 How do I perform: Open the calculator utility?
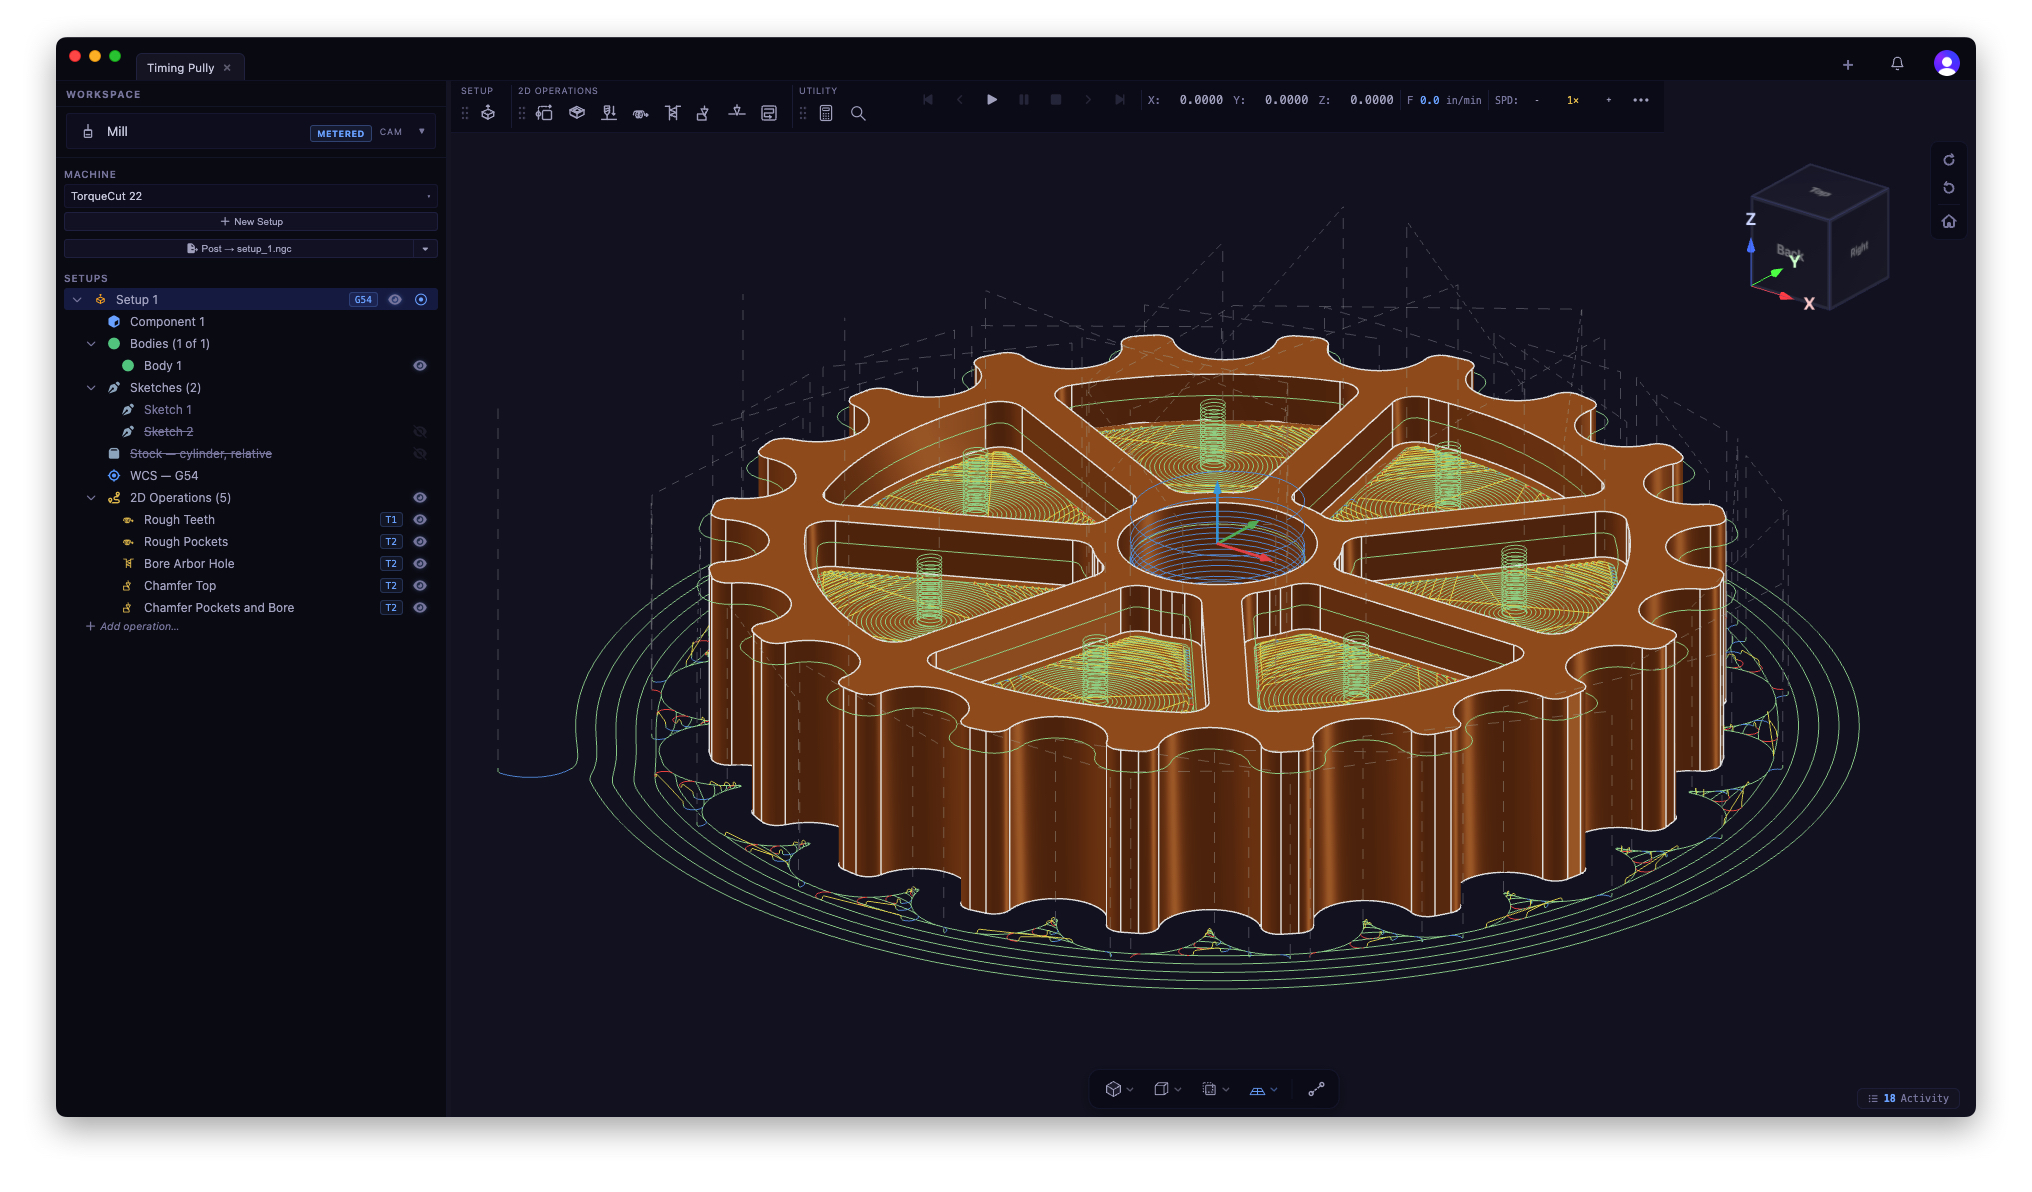[826, 113]
